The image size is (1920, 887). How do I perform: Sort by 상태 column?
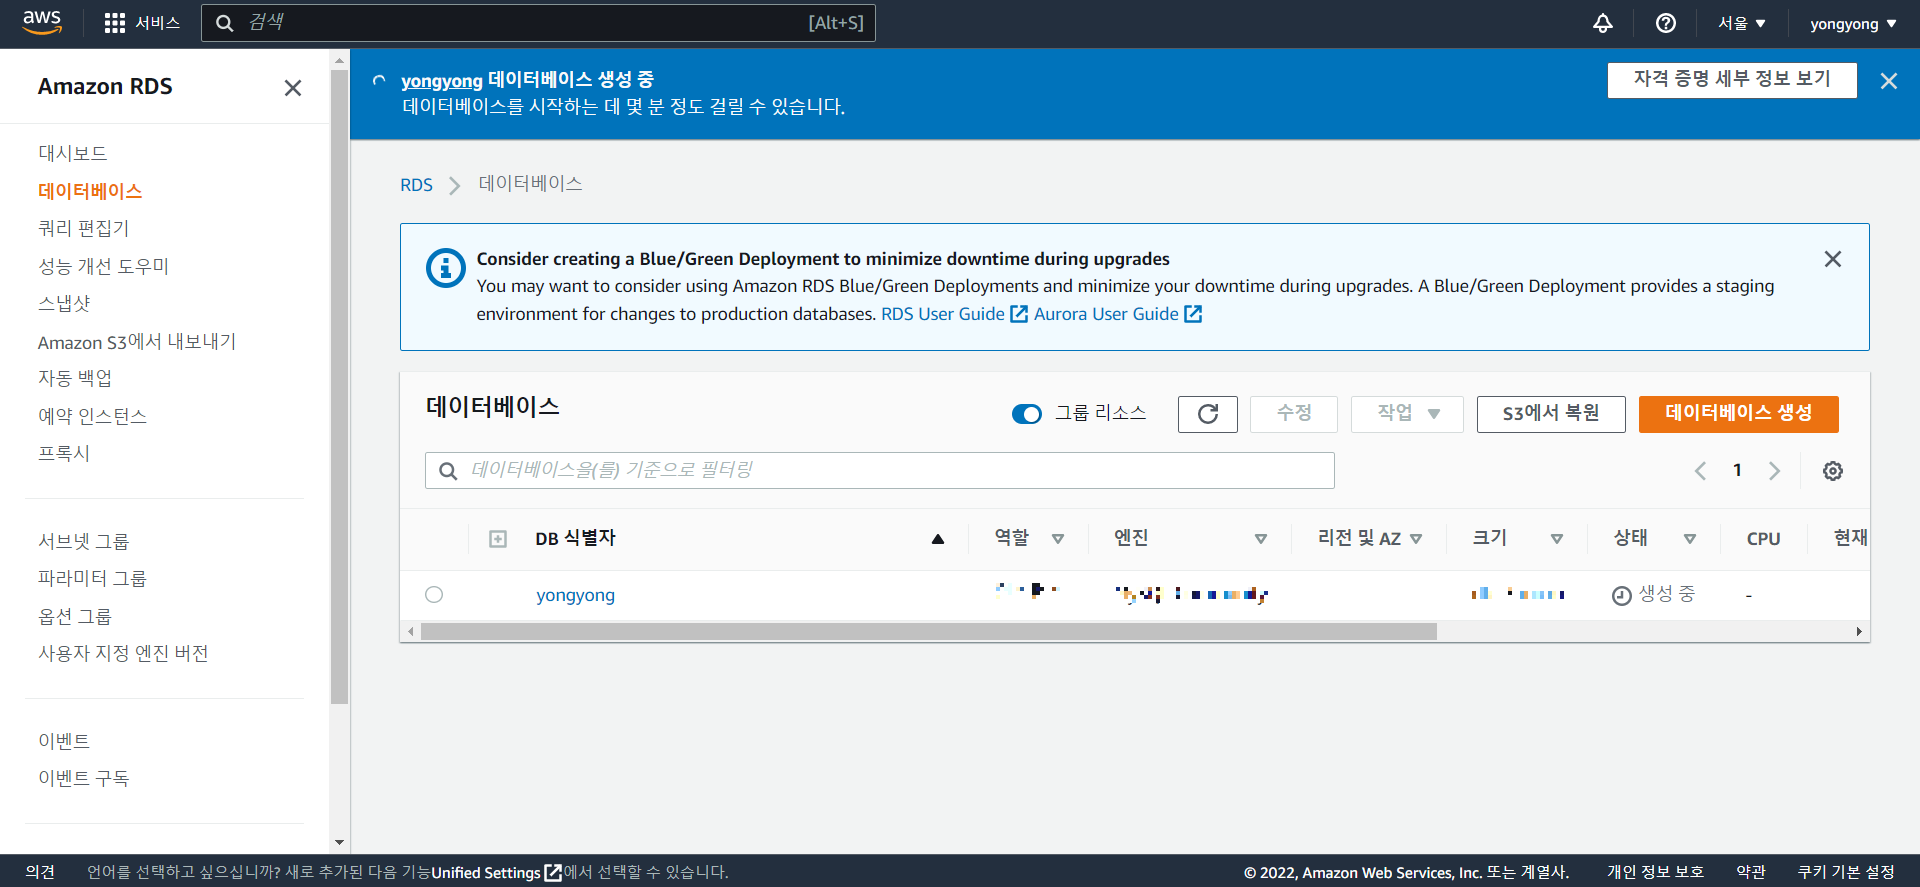pos(1690,539)
